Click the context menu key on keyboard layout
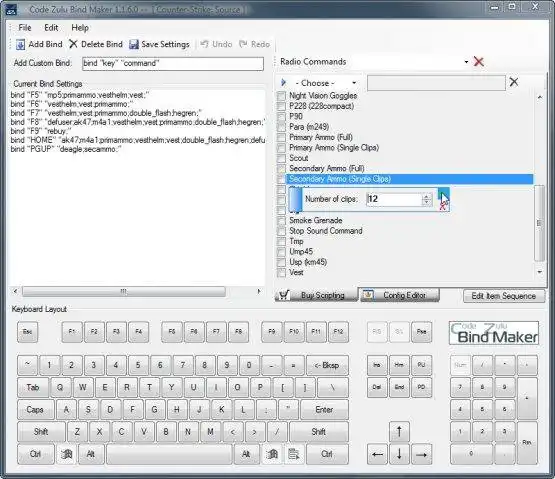Screen dimensions: 555x479 click(x=294, y=454)
